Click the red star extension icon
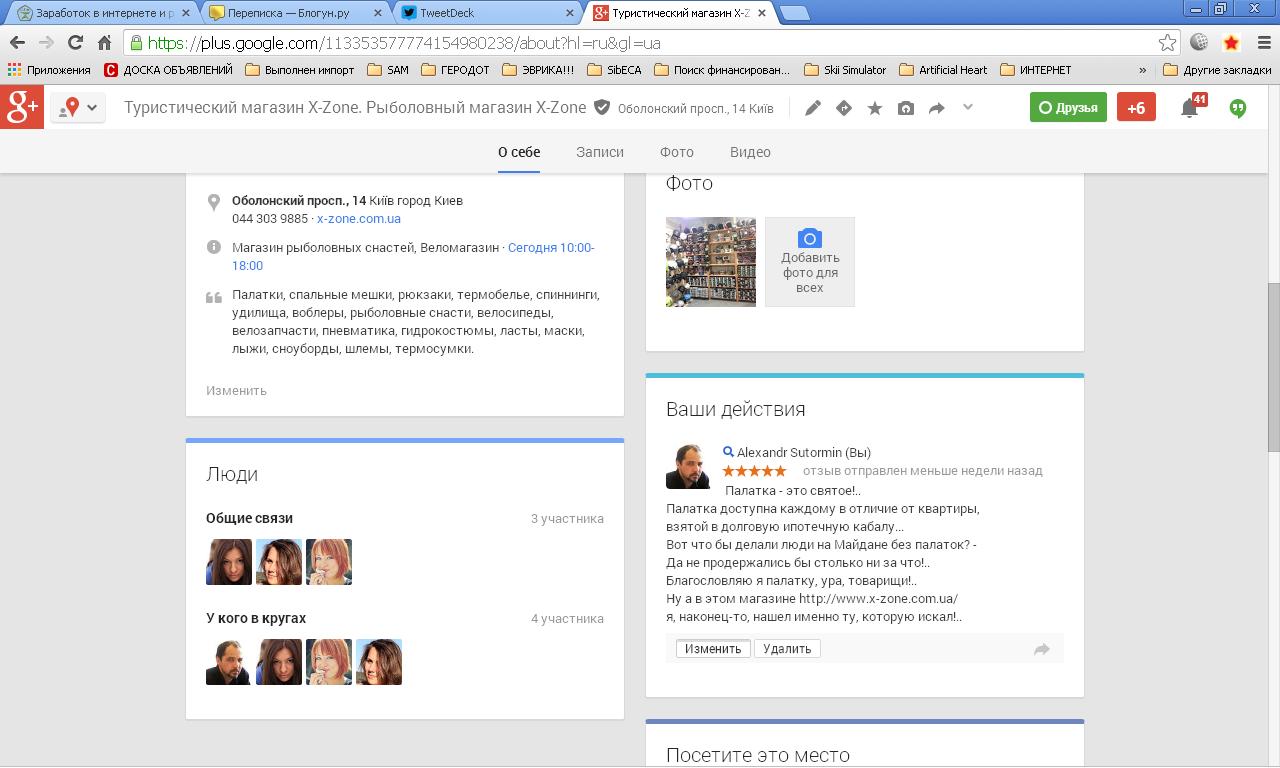The image size is (1280, 768). click(x=1232, y=42)
